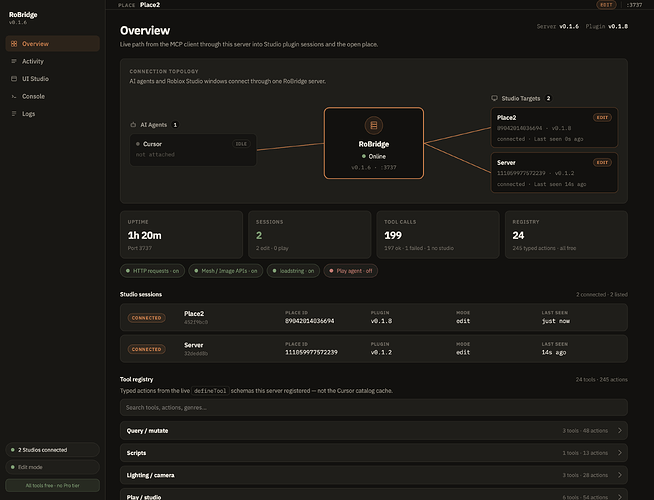Click the Tool Calls 199 stat card
The height and width of the screenshot is (500, 654).
[x=438, y=235]
